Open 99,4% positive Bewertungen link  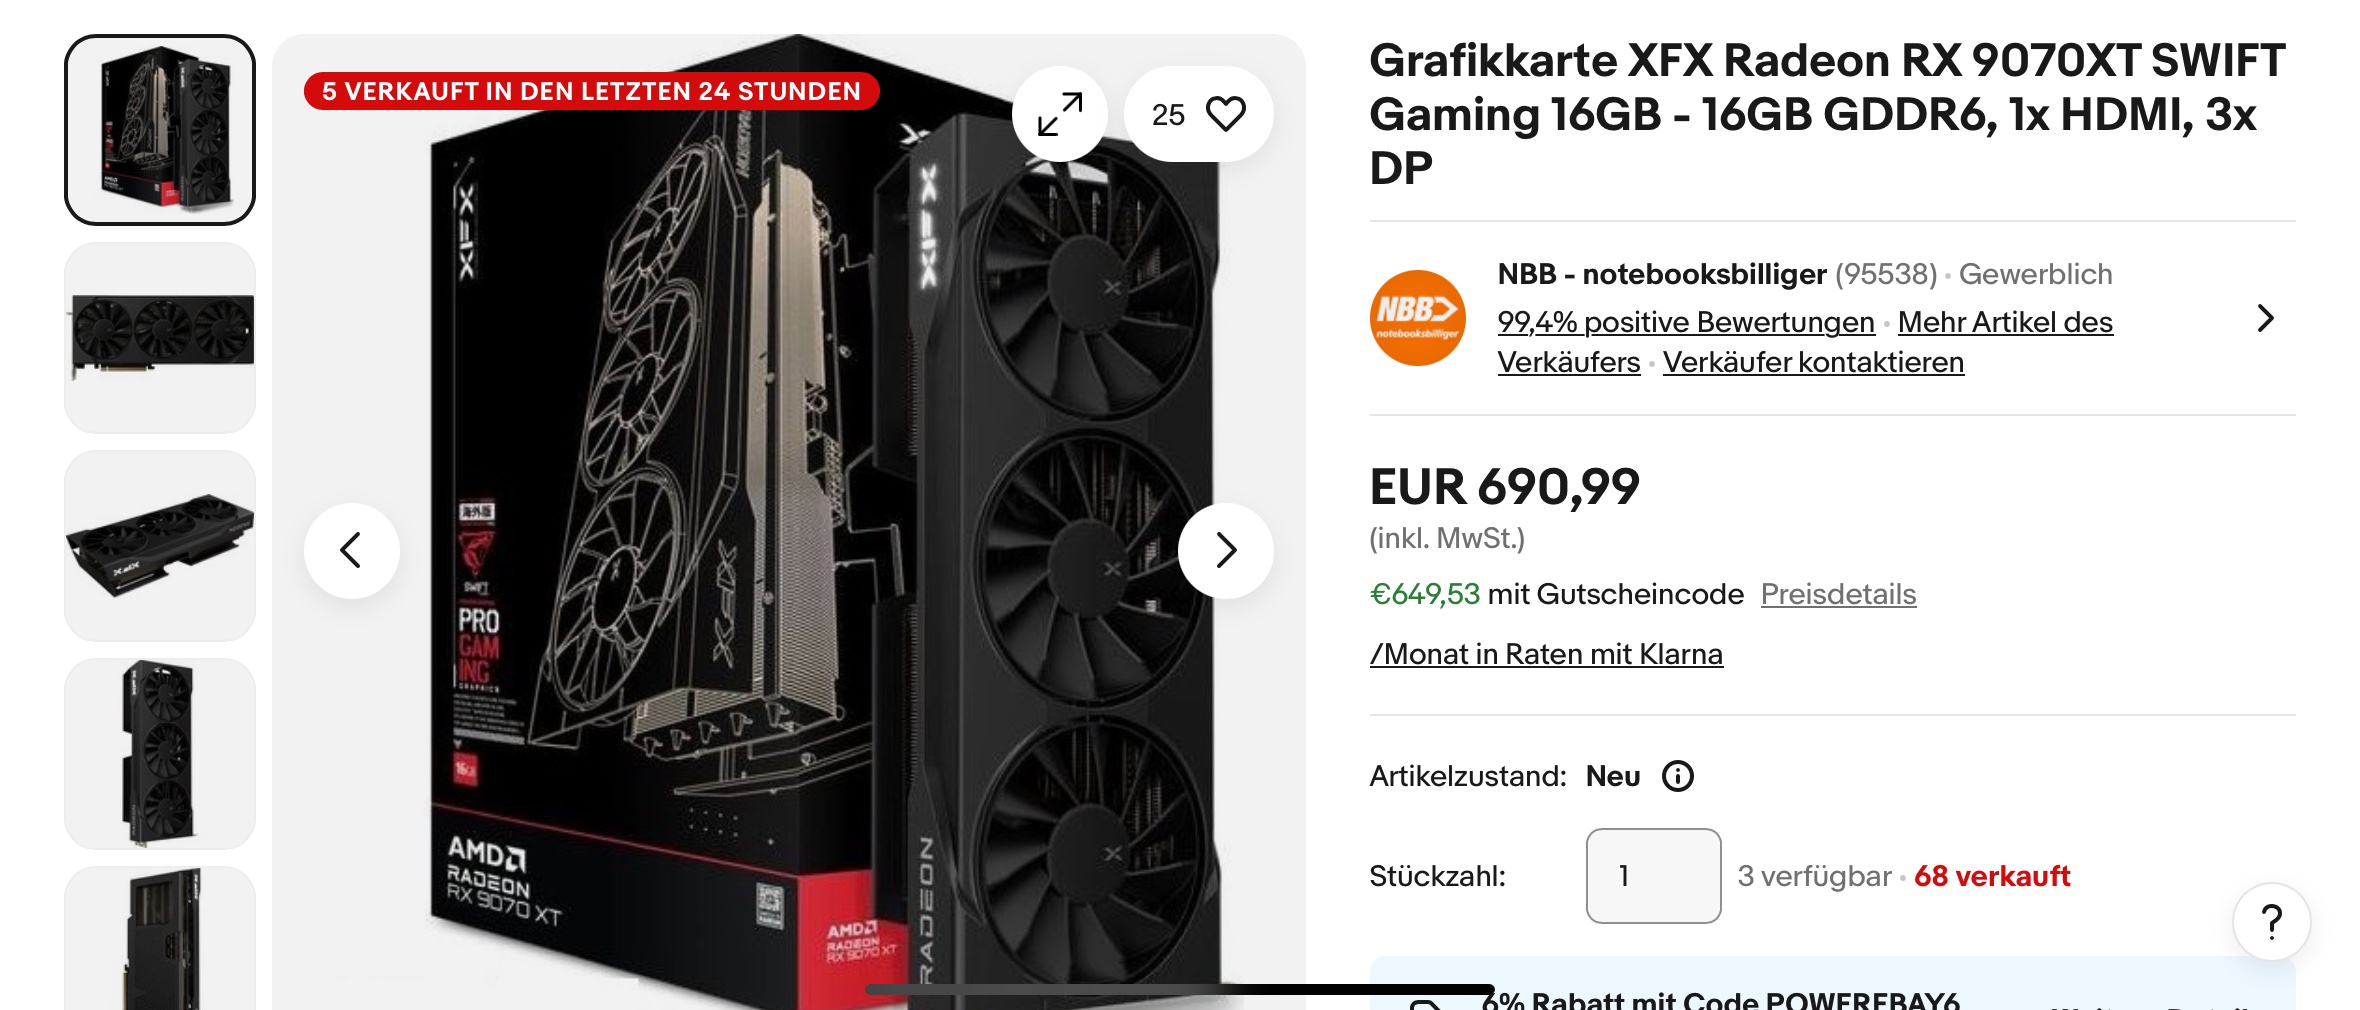1685,322
